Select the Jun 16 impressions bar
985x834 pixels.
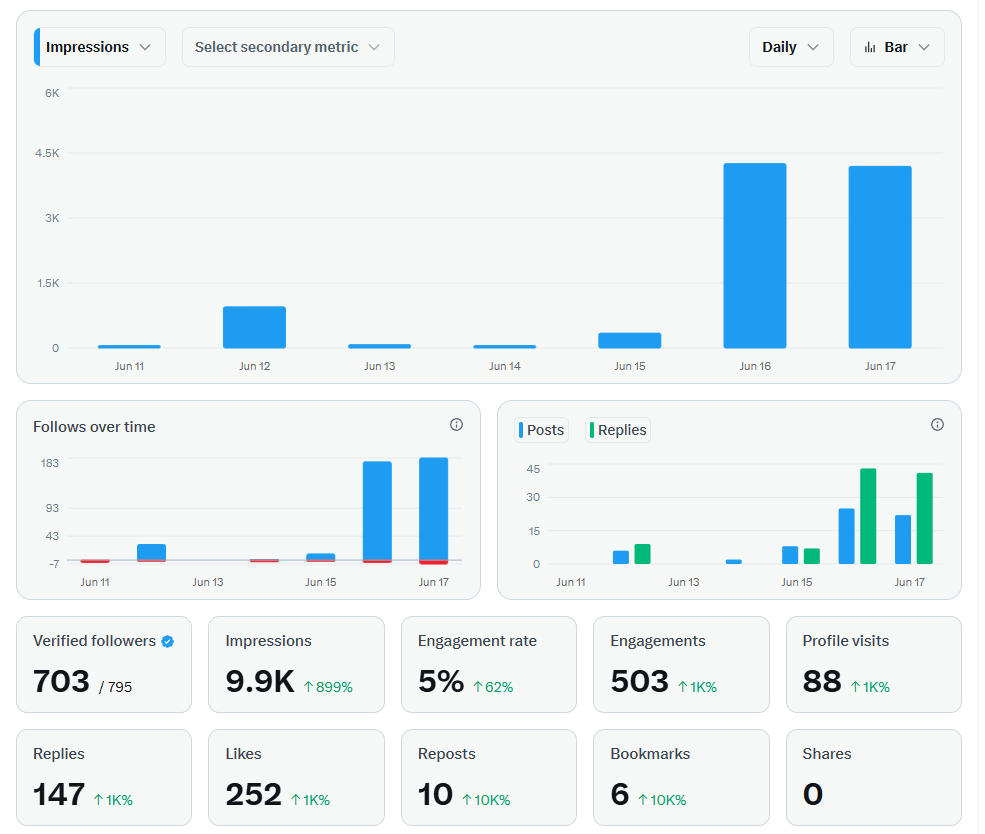click(x=755, y=256)
